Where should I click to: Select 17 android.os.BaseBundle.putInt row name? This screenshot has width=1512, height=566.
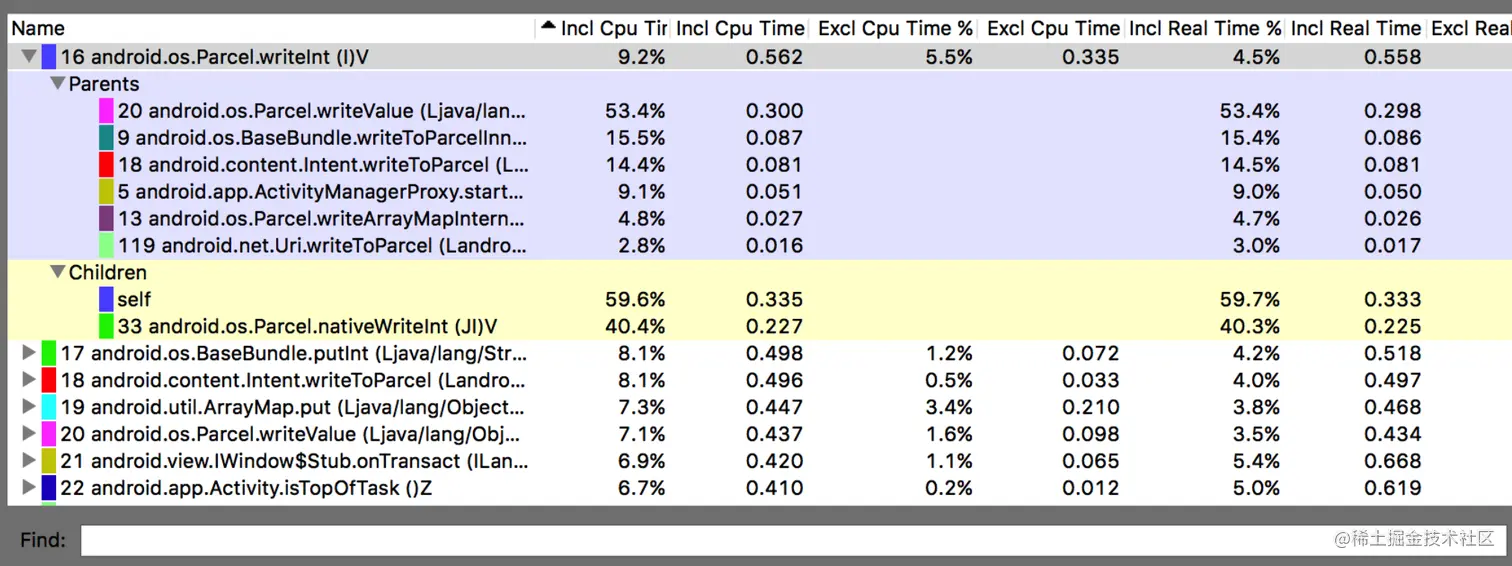pos(293,353)
